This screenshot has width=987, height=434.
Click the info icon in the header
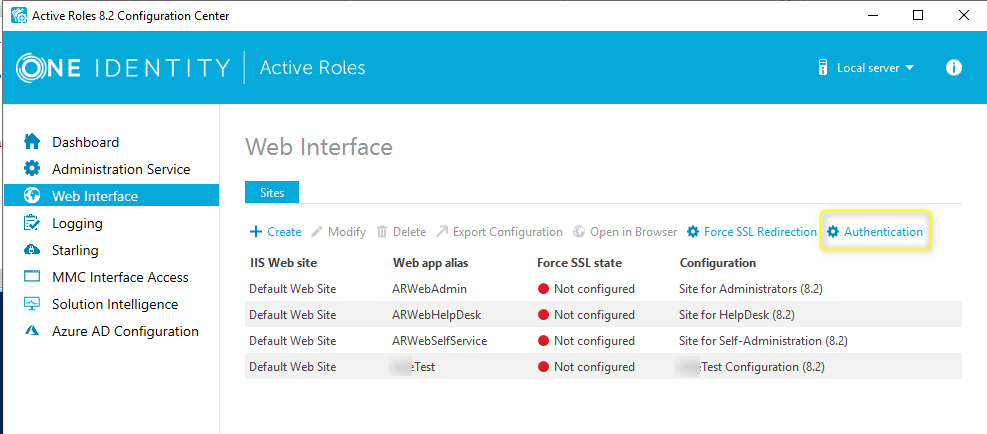click(x=954, y=67)
